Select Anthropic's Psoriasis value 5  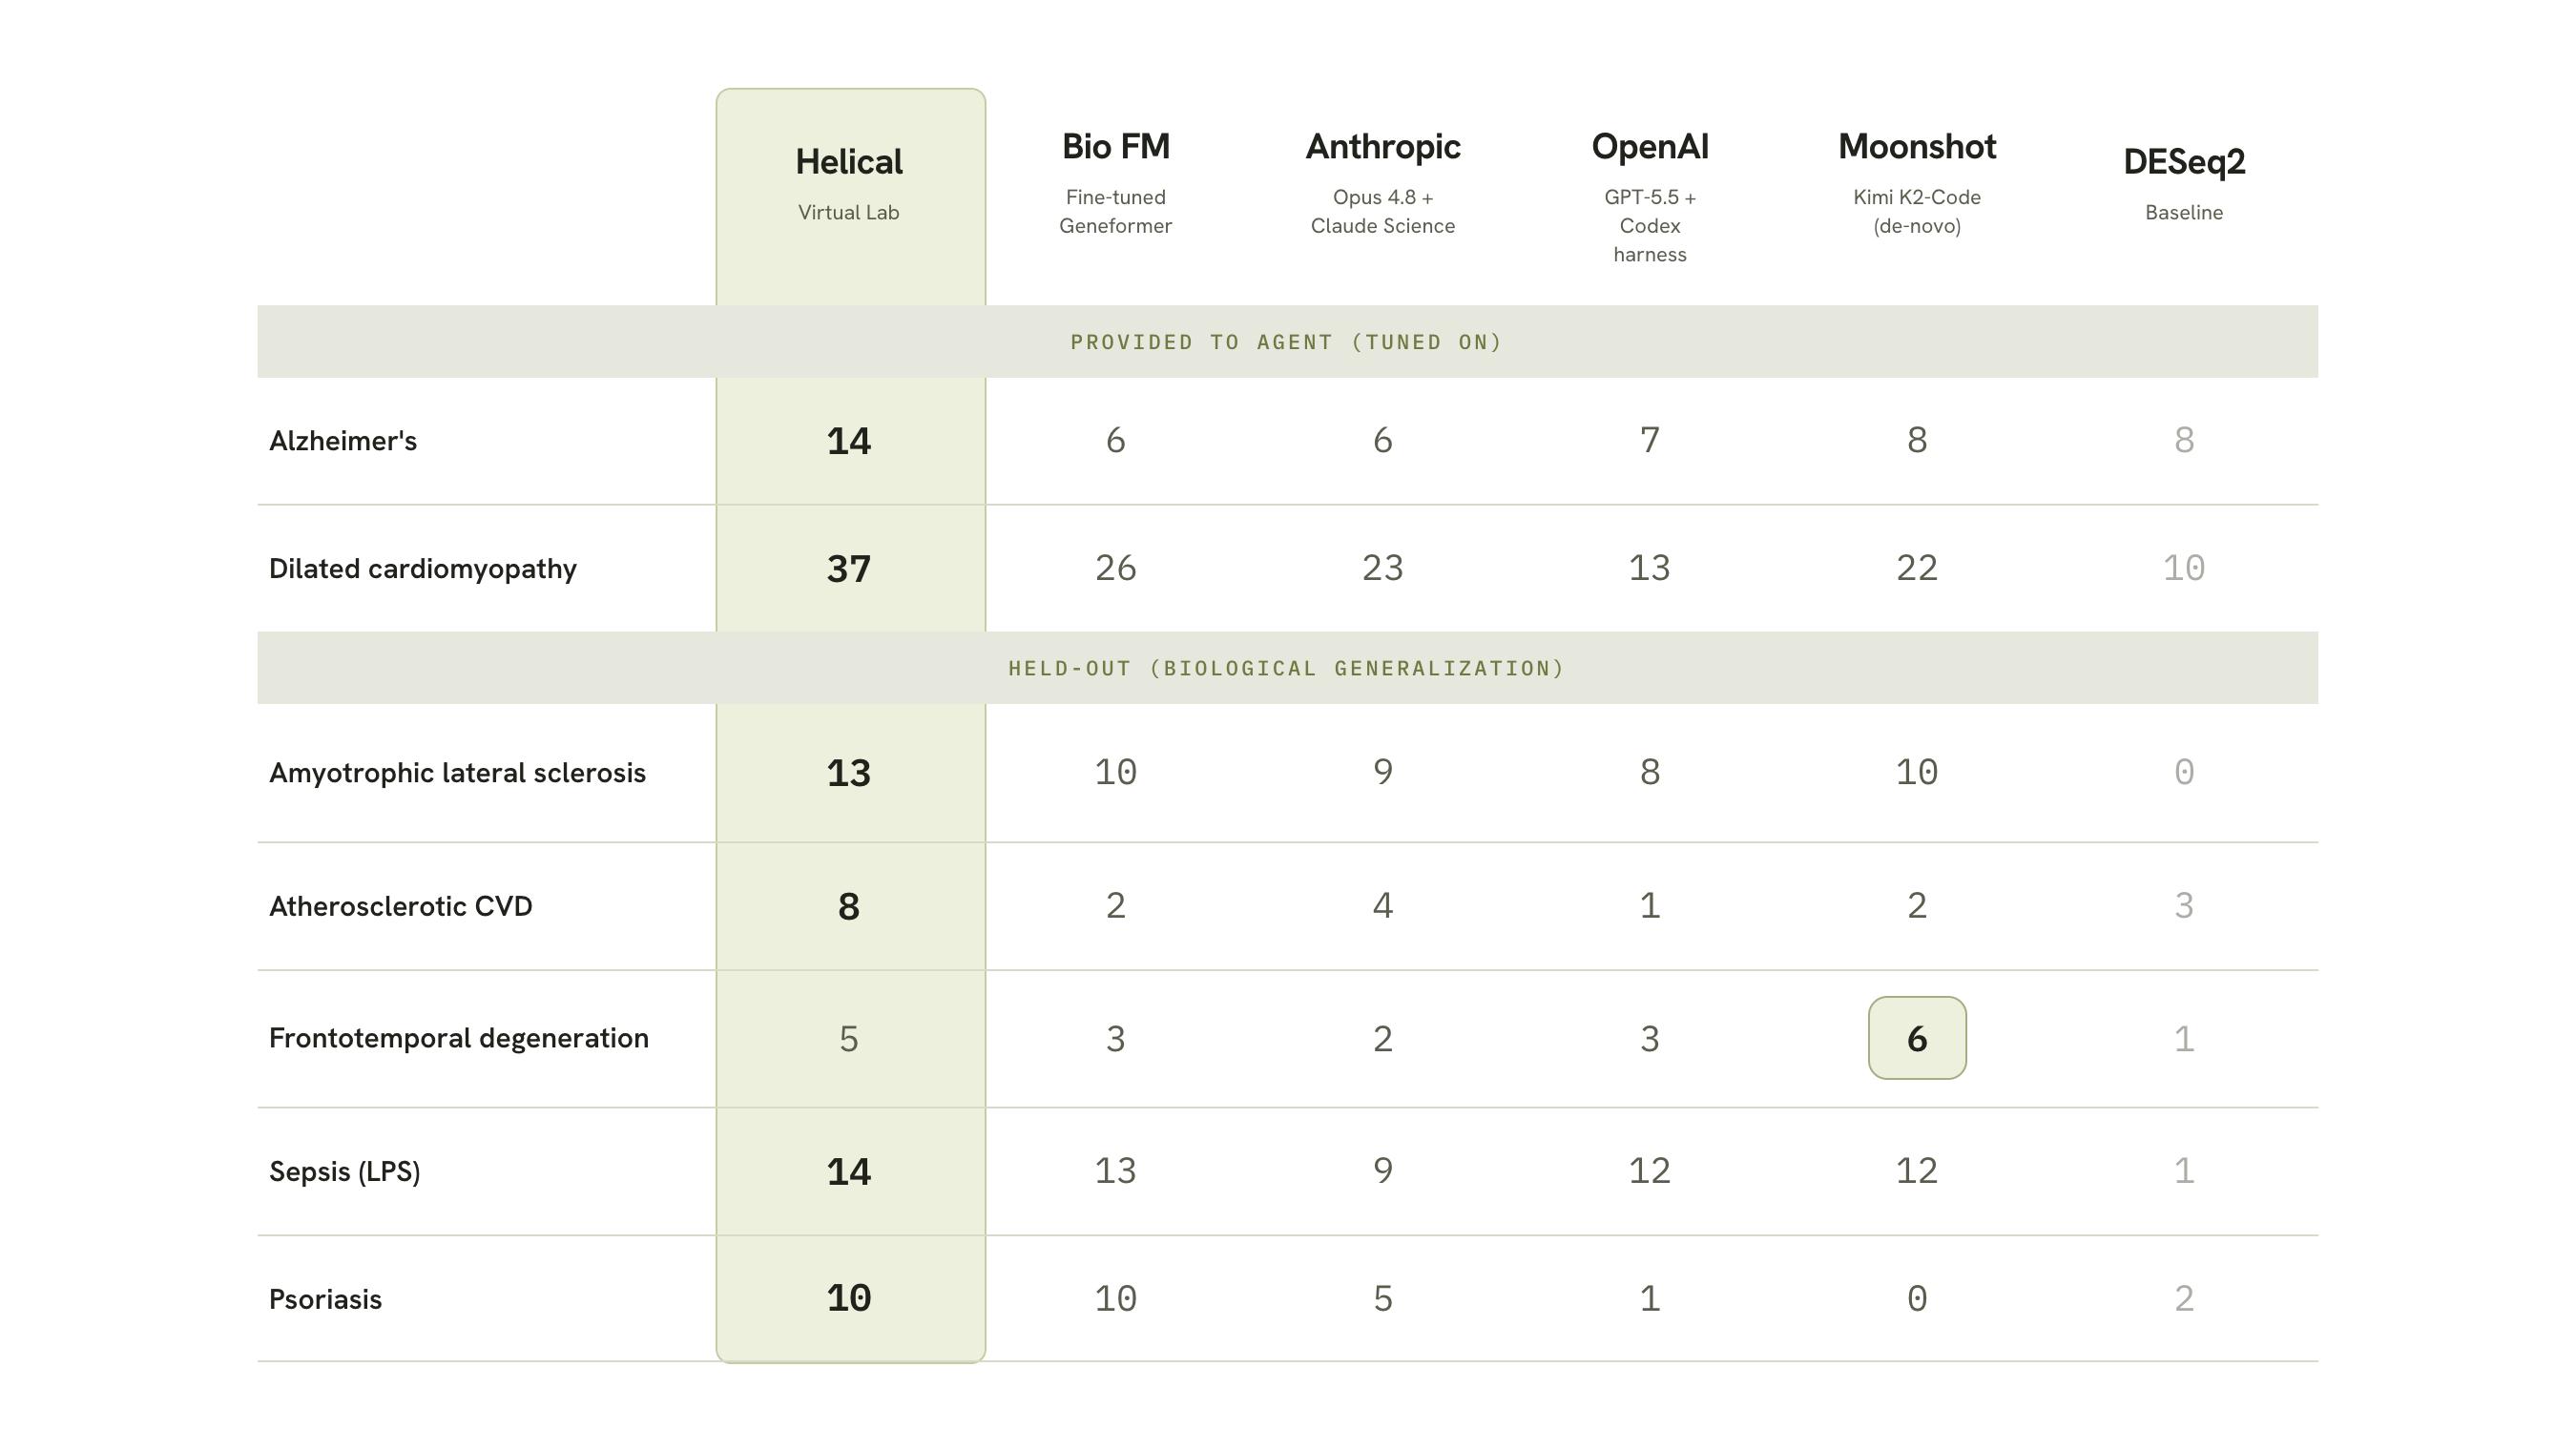[x=1383, y=1299]
